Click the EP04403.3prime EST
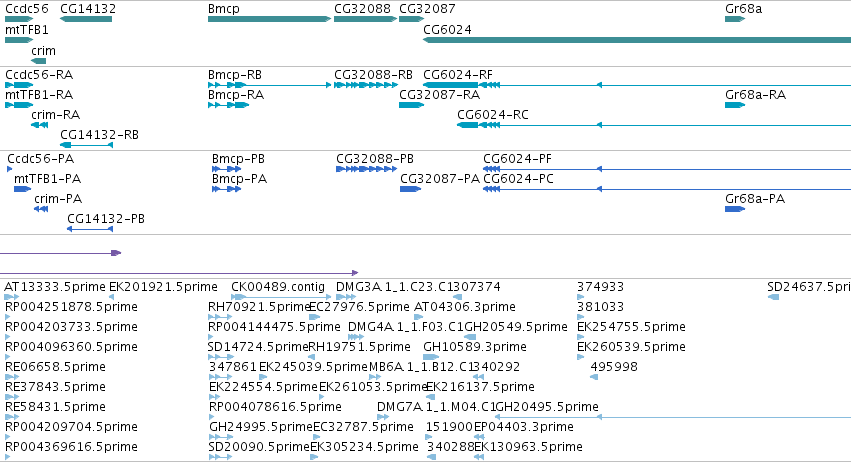Screen dimensions: 851x462 pos(479,437)
